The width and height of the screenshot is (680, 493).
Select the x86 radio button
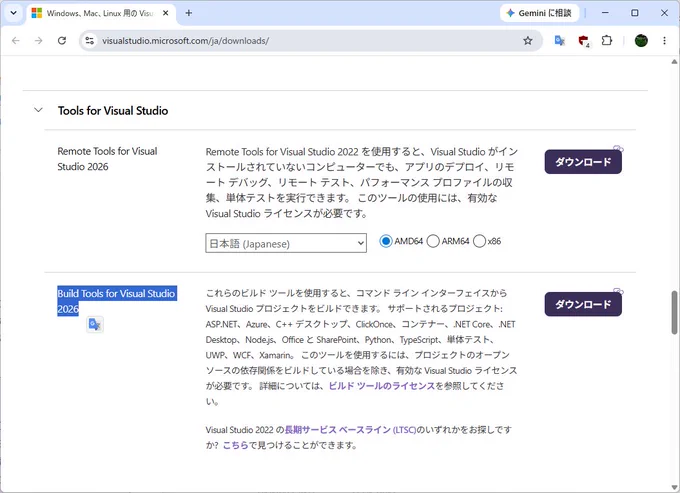pyautogui.click(x=479, y=241)
